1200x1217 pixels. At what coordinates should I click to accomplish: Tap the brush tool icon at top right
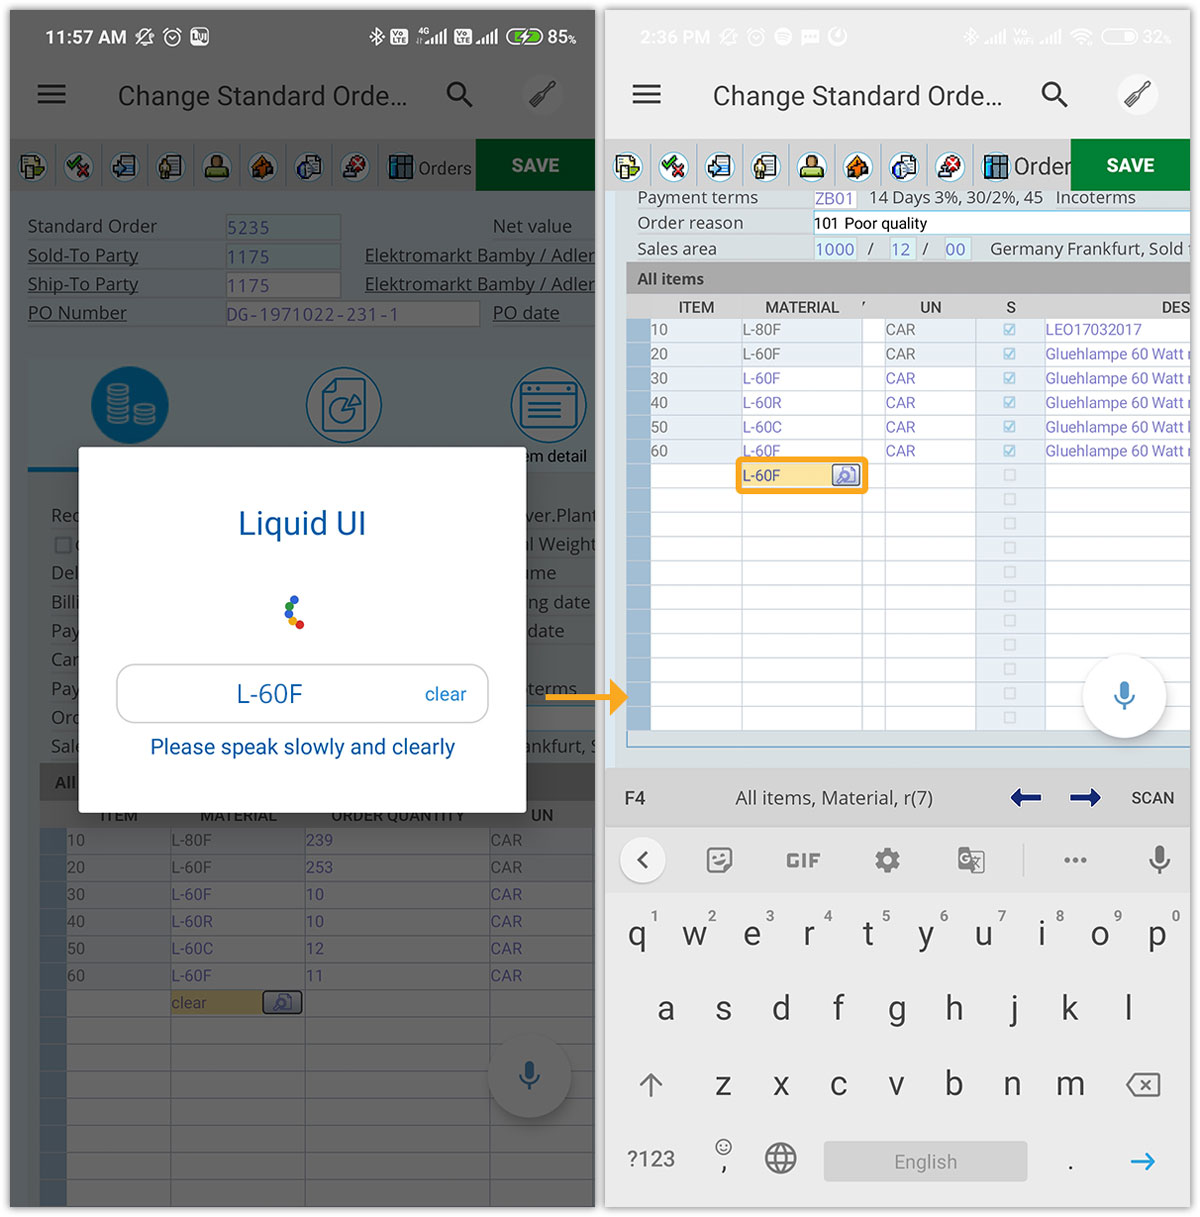[x=1137, y=95]
